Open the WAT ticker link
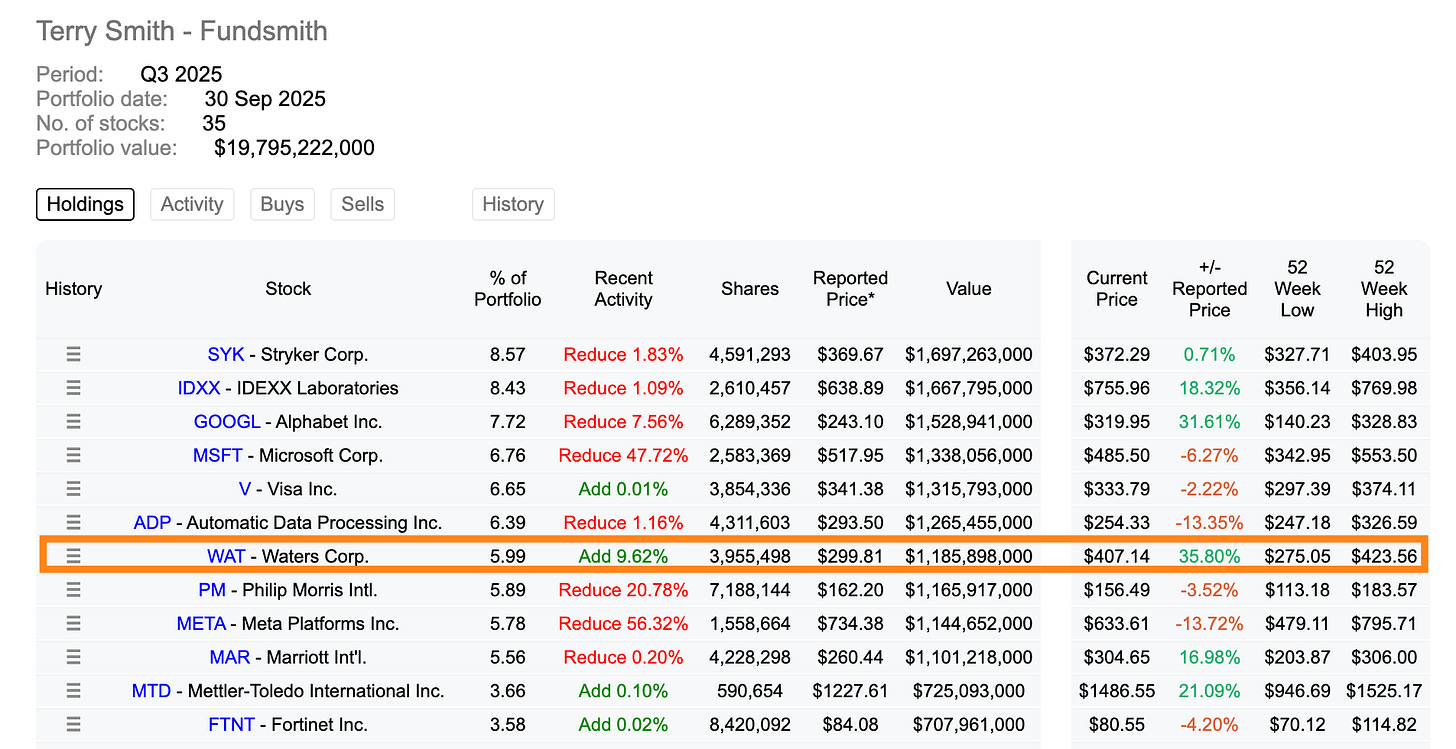Screen dimensions: 1456x749 click(x=226, y=556)
